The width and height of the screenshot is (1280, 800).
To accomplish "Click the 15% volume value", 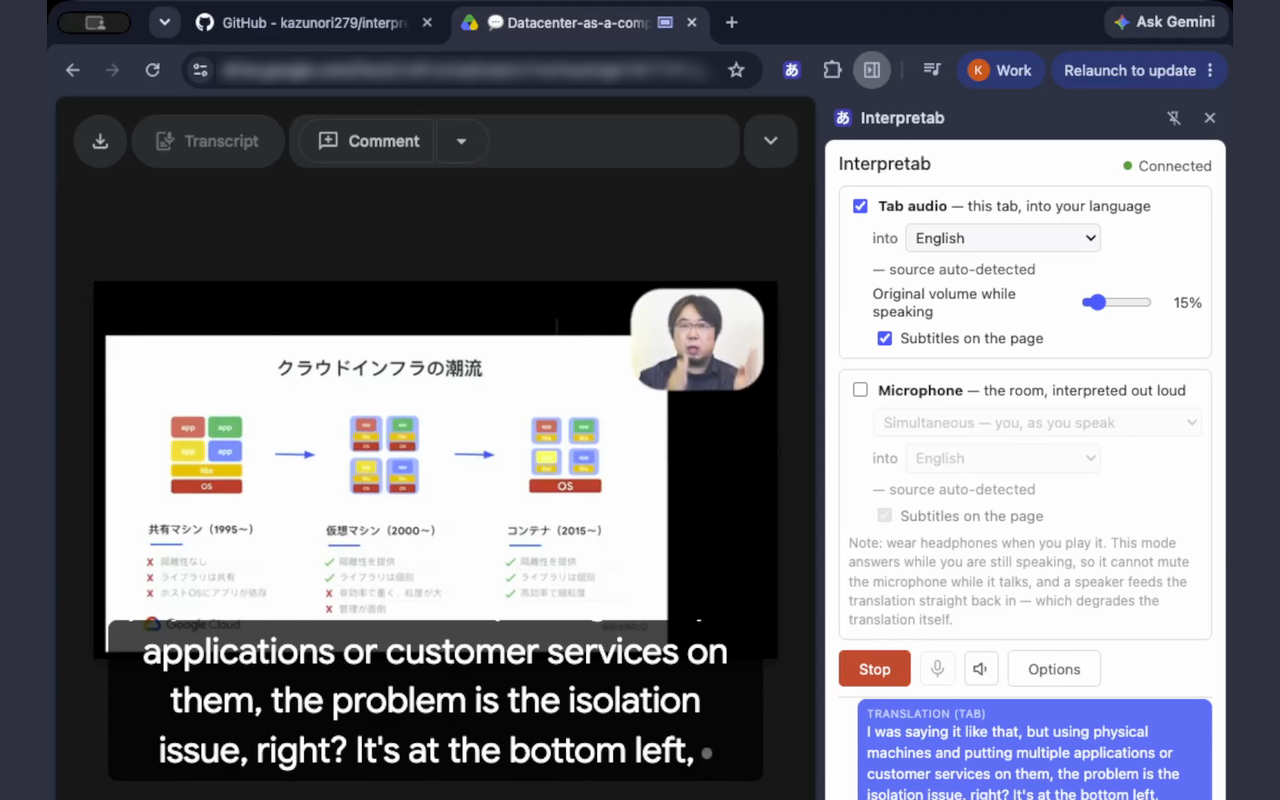I will coord(1187,303).
